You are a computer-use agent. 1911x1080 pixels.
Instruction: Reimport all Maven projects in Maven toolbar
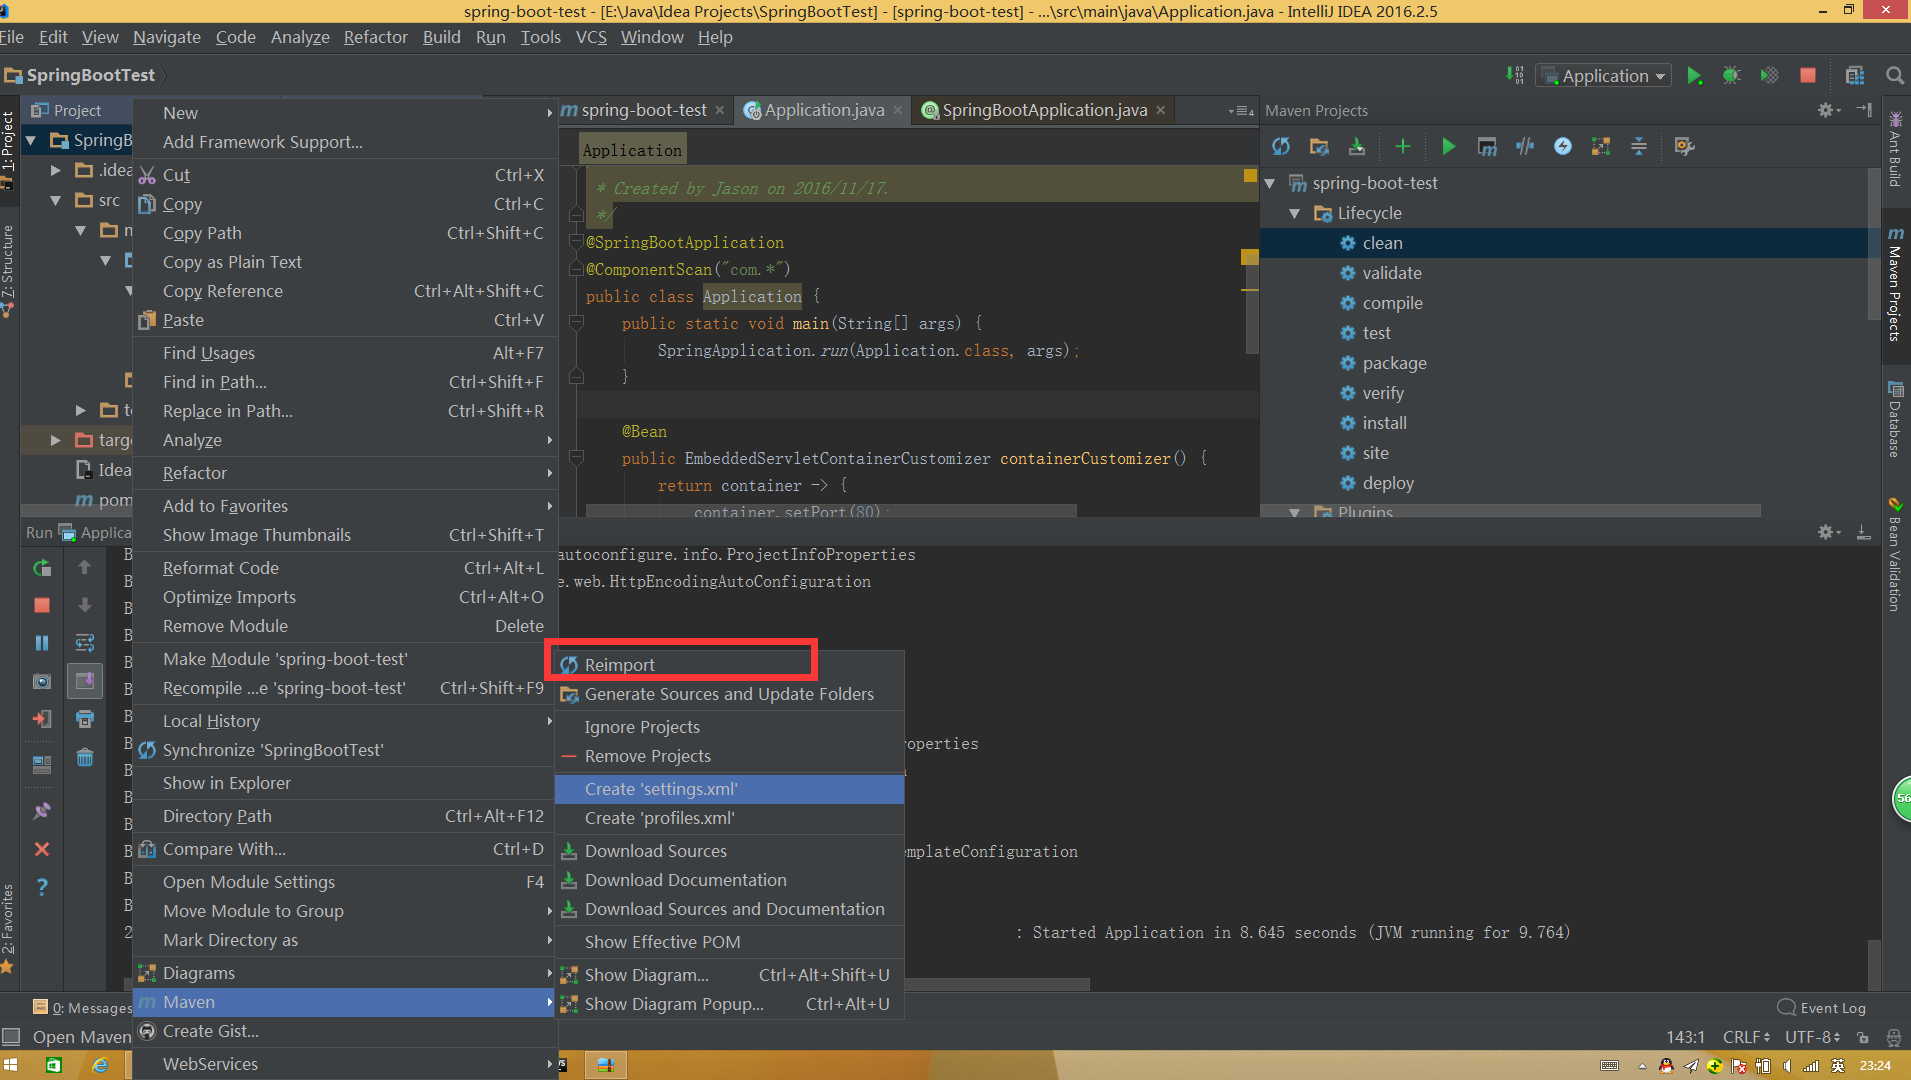click(1281, 147)
